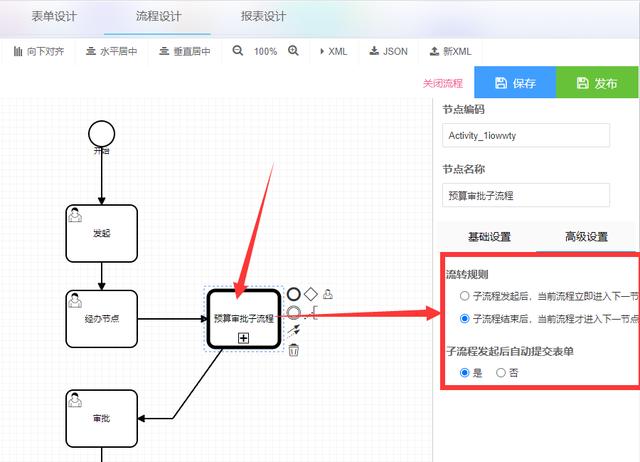Image resolution: width=640 pixels, height=462 pixels.
Task: Append an intermediate event circle
Action: point(294,313)
